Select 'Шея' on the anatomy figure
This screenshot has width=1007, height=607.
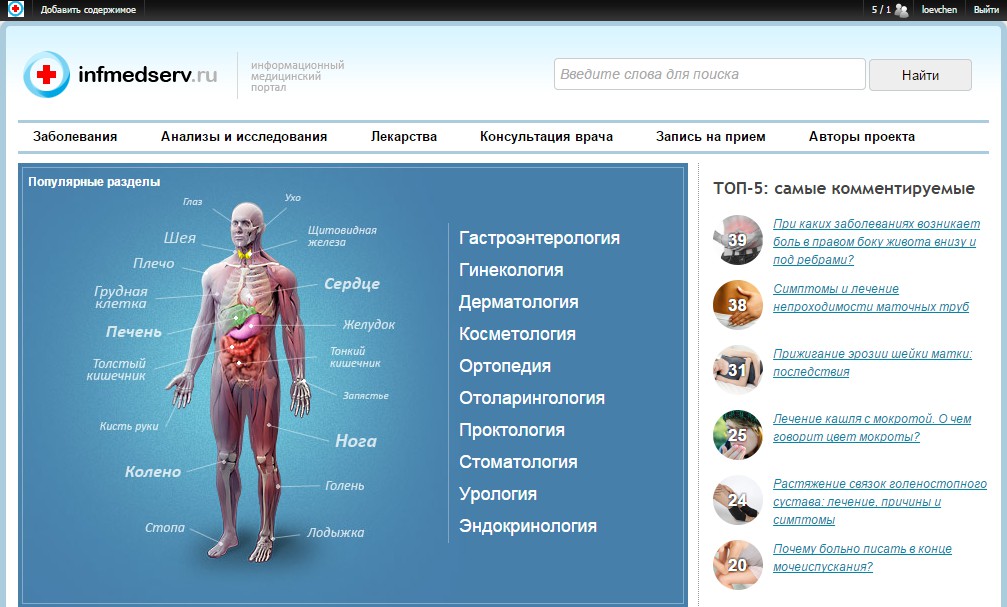(x=180, y=238)
